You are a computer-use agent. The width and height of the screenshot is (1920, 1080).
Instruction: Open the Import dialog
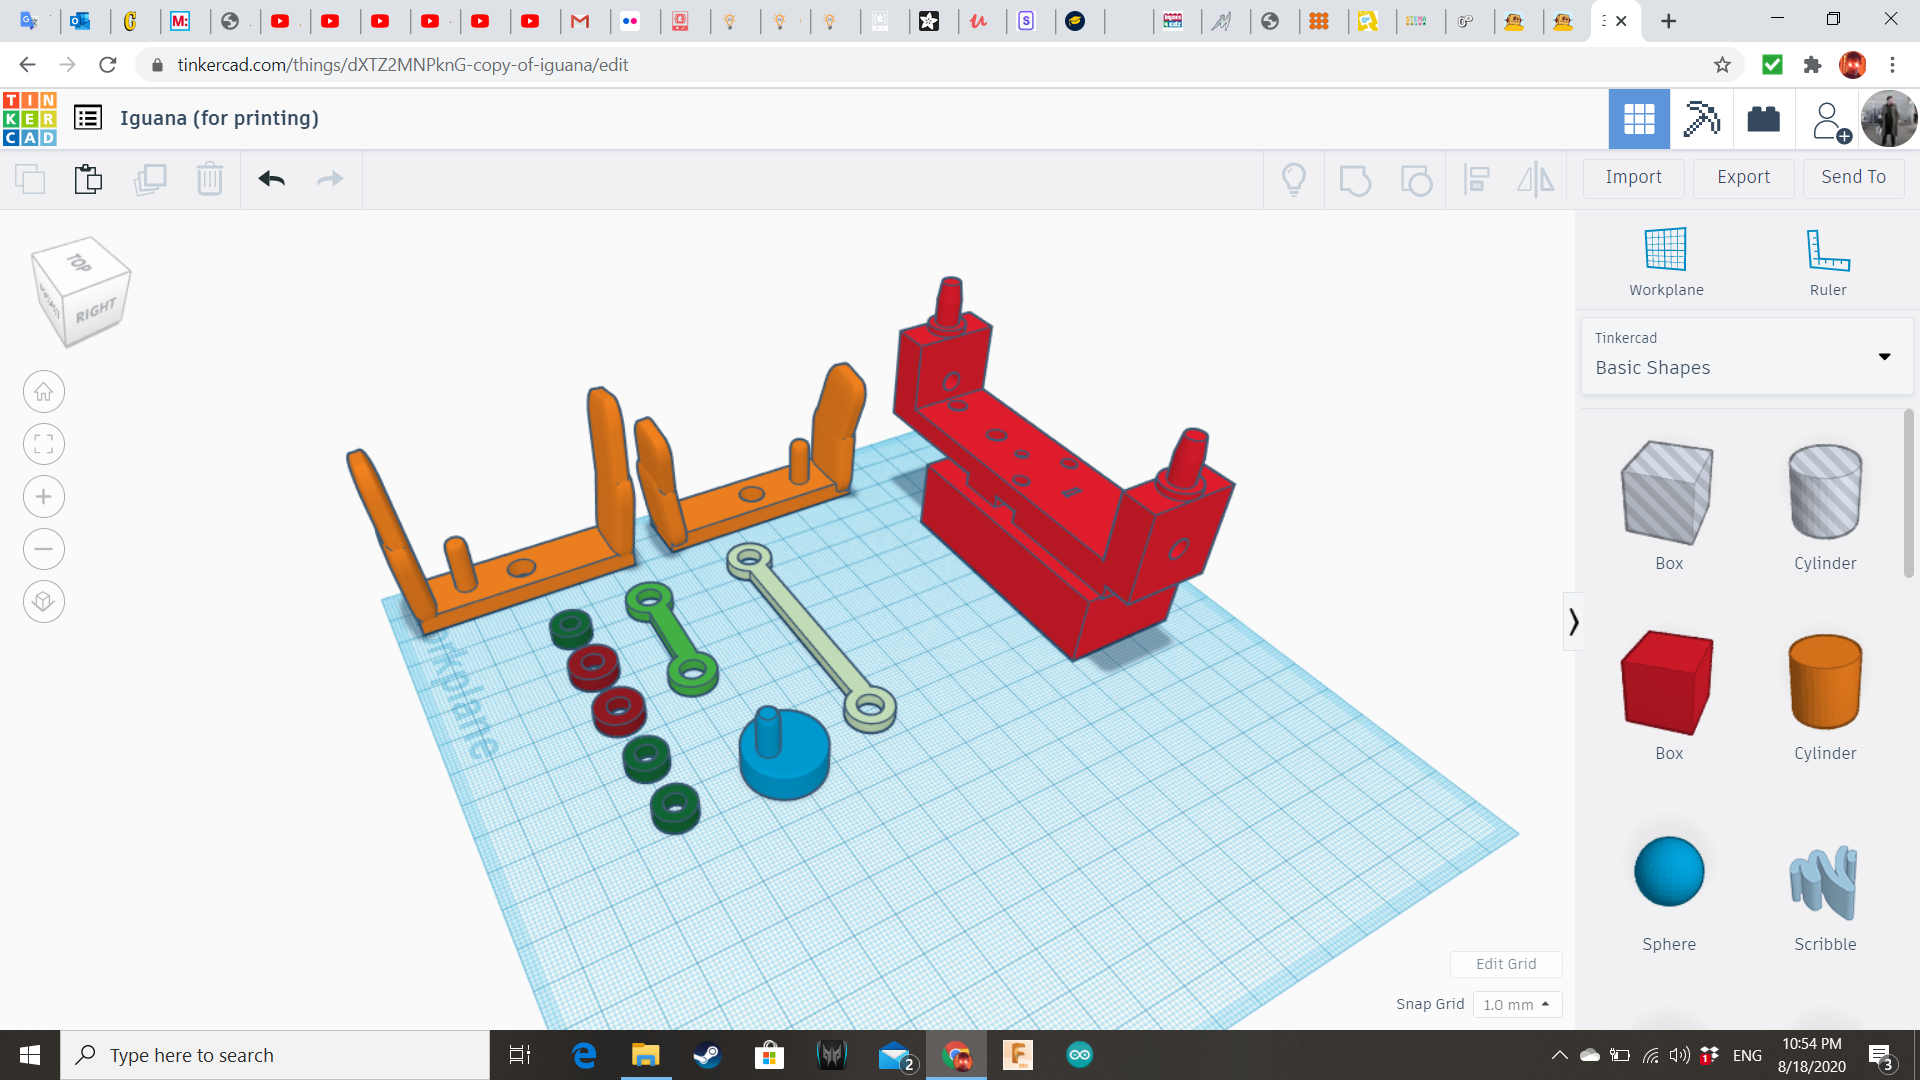(1633, 177)
